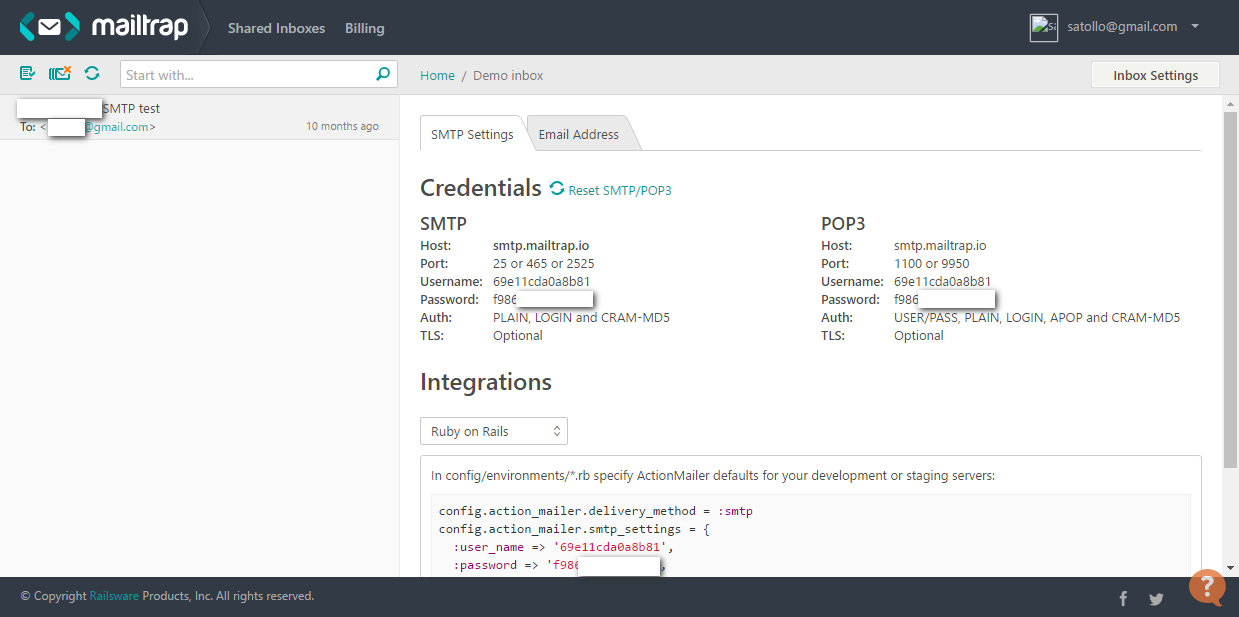Click Reset SMTP/POP3 link

click(x=620, y=190)
